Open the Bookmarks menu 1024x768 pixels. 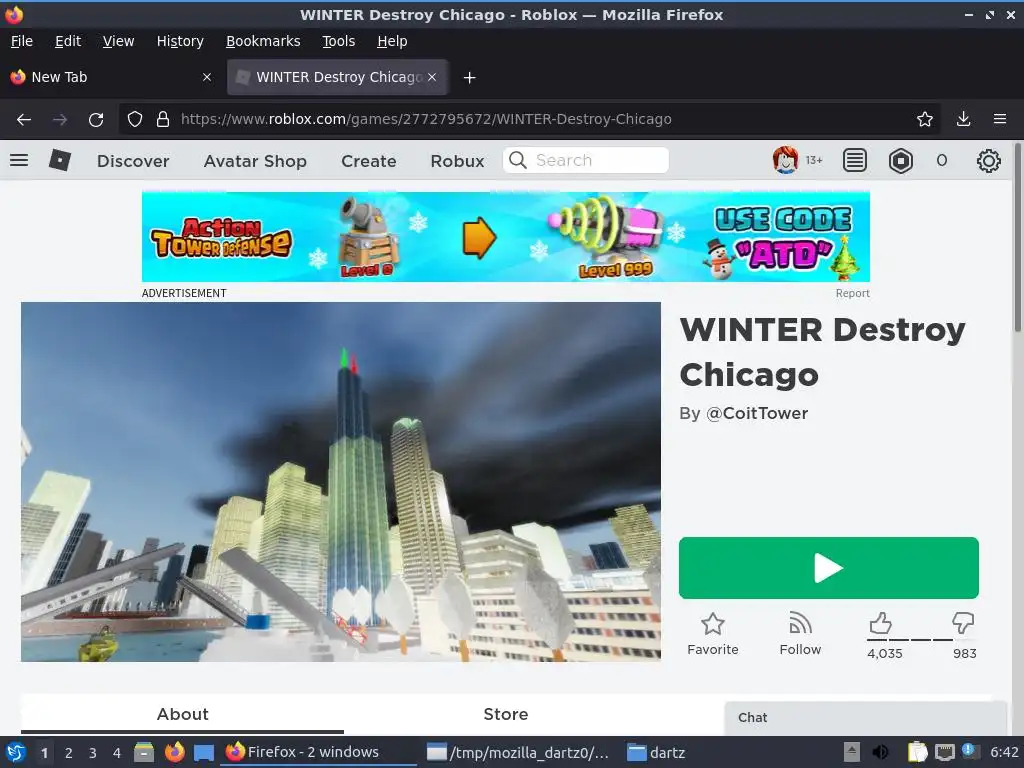point(263,41)
